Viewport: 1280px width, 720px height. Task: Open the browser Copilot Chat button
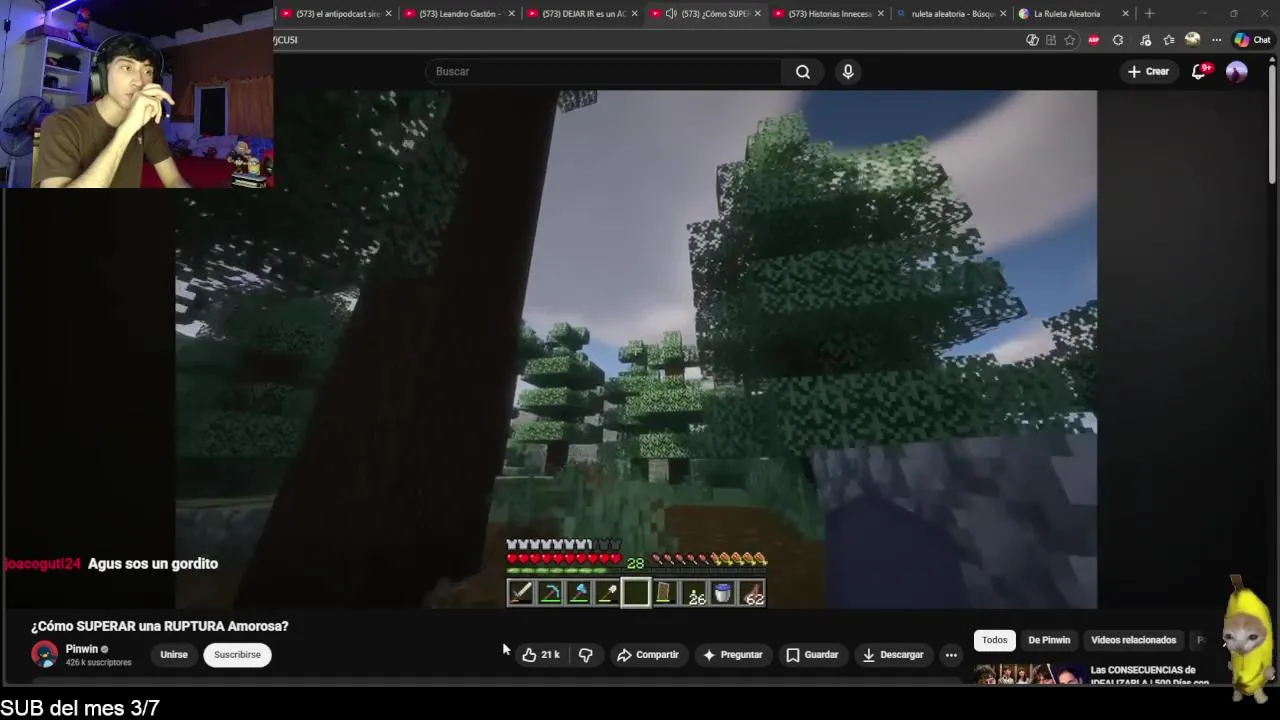(1255, 40)
